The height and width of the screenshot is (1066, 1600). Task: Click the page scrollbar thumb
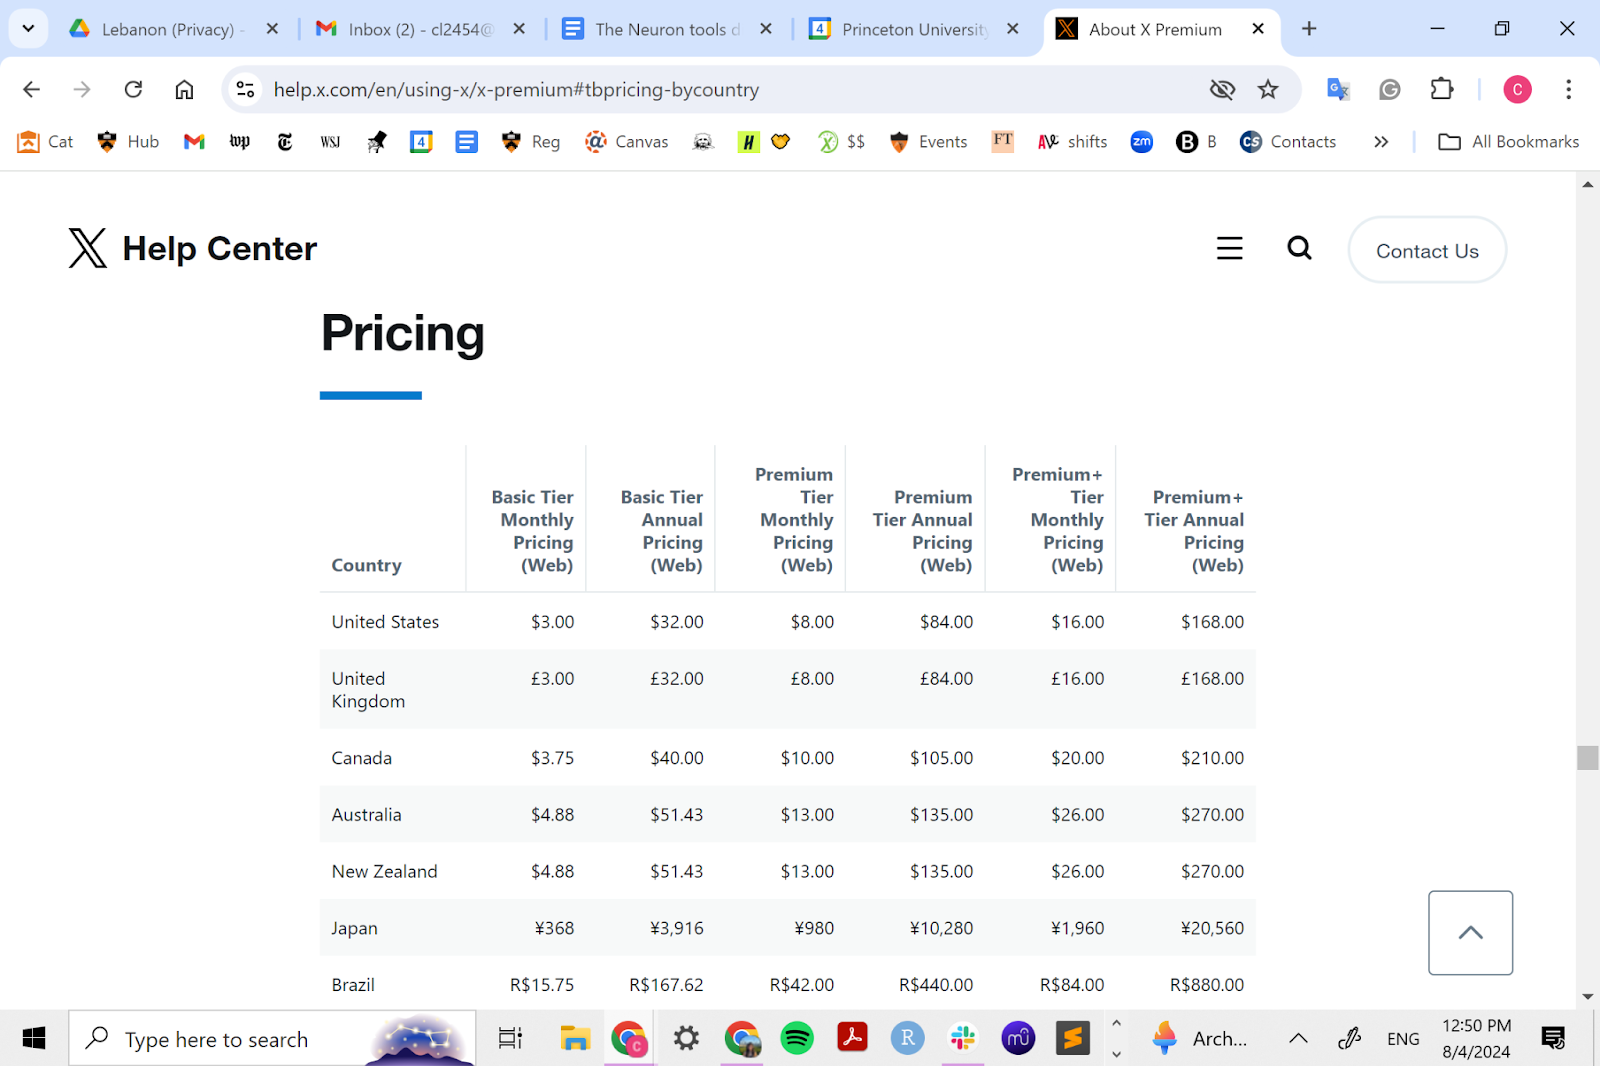pyautogui.click(x=1587, y=757)
